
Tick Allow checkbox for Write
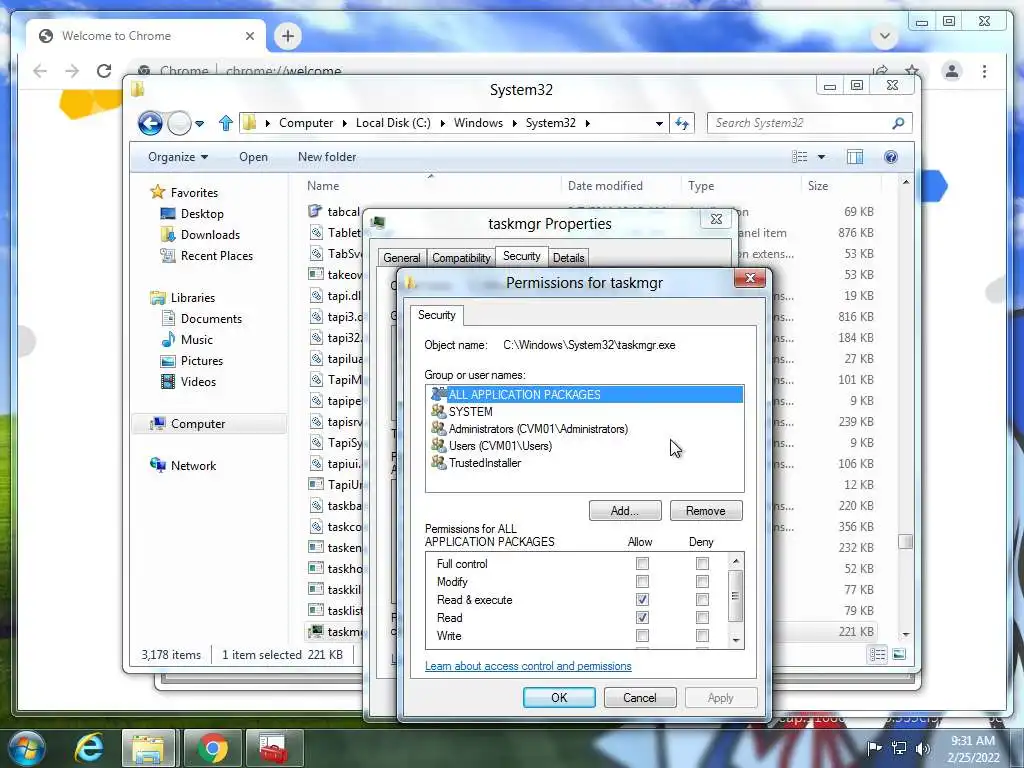pyautogui.click(x=643, y=635)
